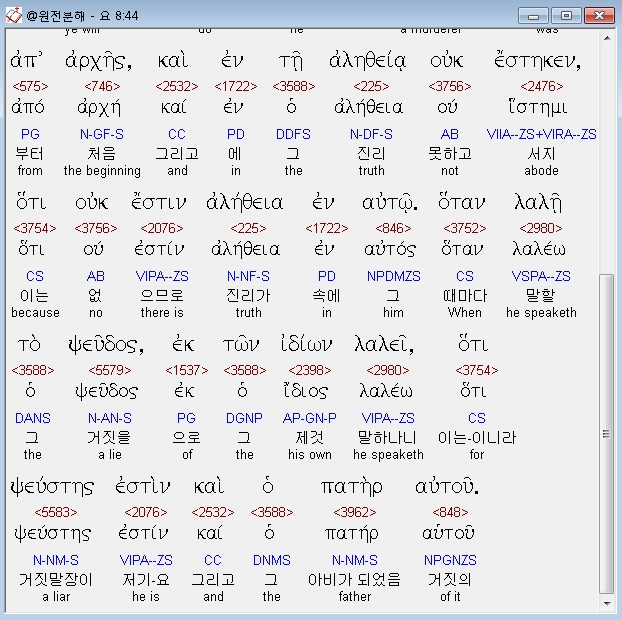Click the parsing code NPGNZS

[450, 560]
